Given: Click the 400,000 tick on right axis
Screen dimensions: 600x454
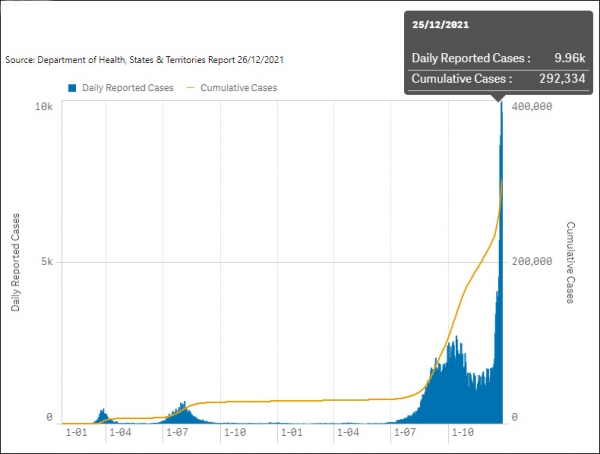Looking at the screenshot, I should 532,106.
